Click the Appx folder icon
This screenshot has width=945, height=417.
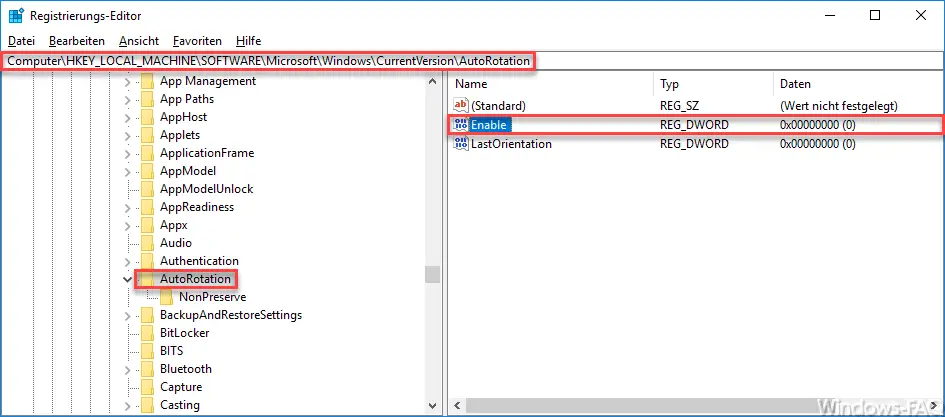click(147, 225)
